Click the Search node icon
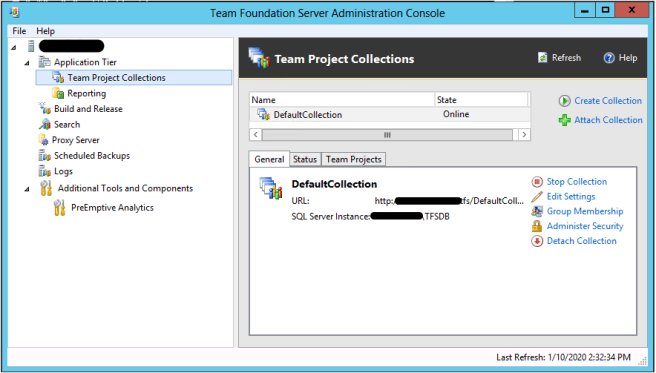Viewport: 656px width, 373px height. point(44,124)
